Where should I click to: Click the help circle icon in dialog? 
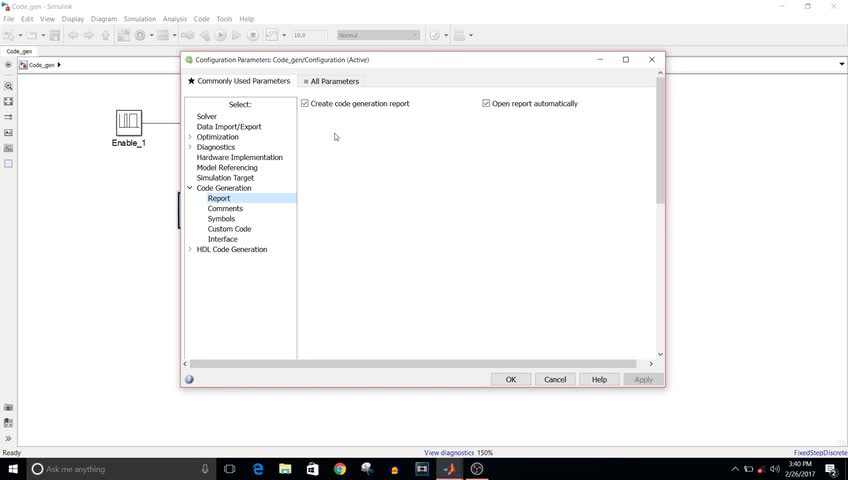tap(189, 379)
